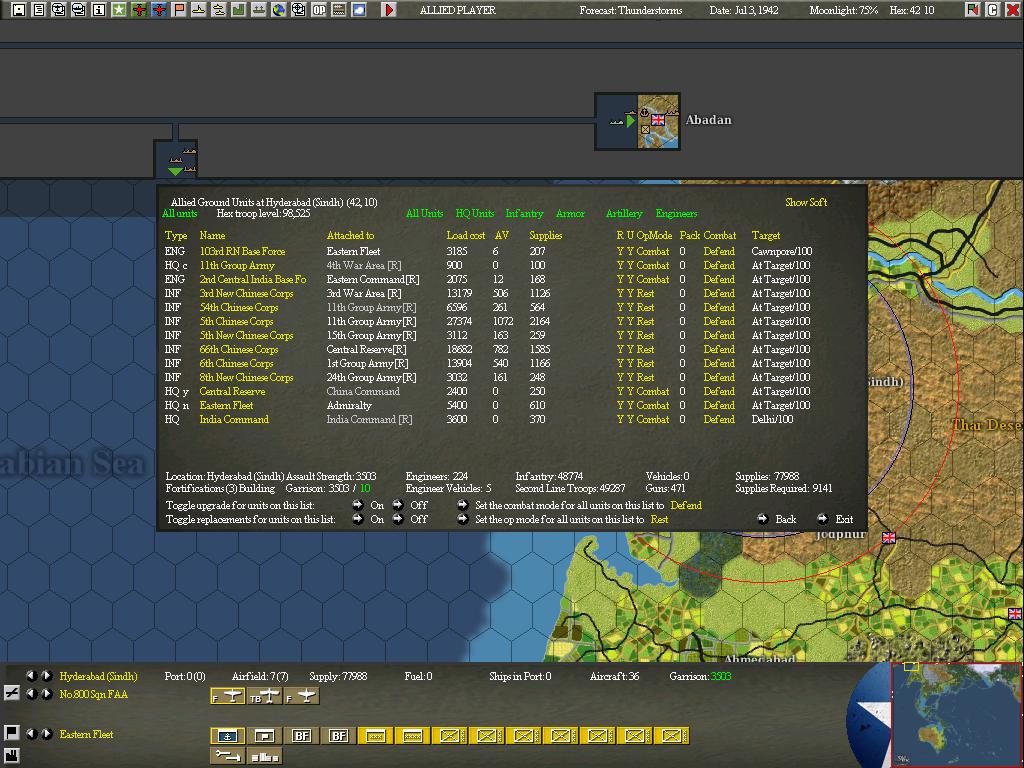This screenshot has width=1024, height=768.
Task: Open the 5th Chinese Corps unit
Action: point(236,321)
